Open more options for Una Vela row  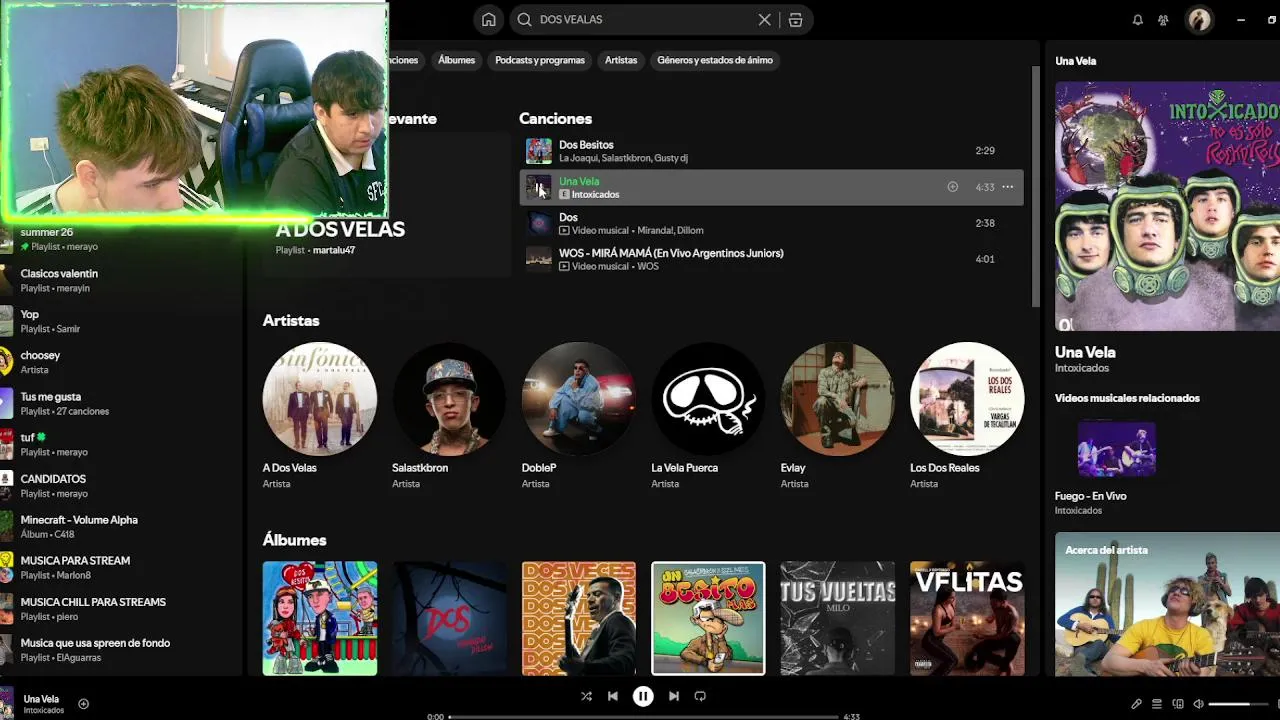point(1007,187)
